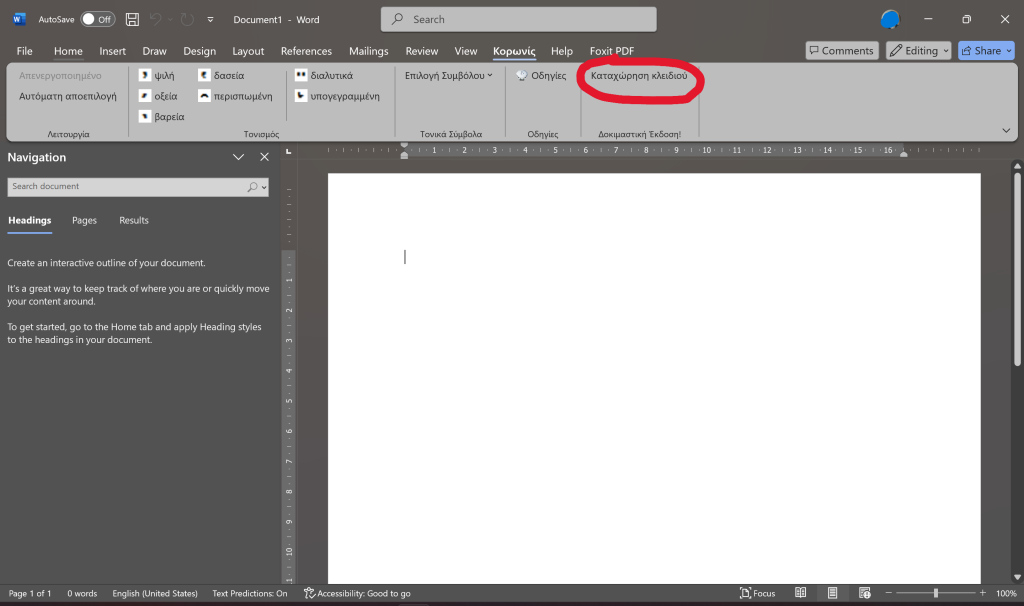Click the Καταχώρηση κλειδιού button
This screenshot has height=606, width=1024.
point(639,75)
